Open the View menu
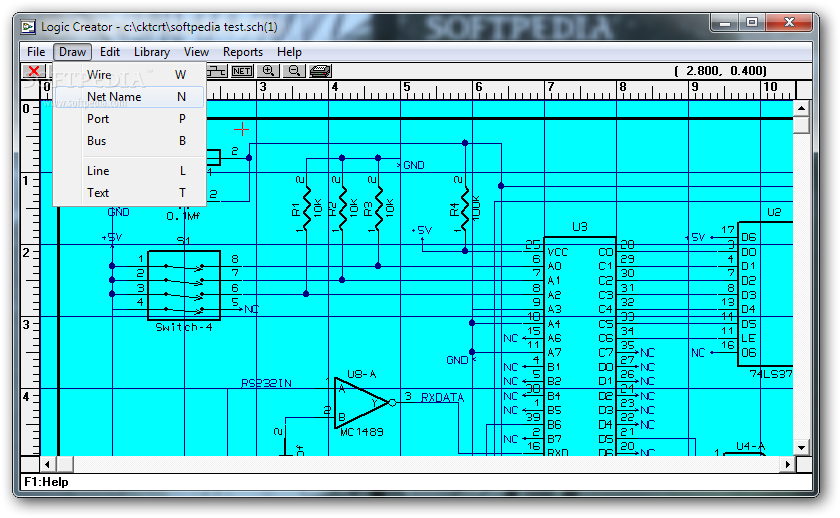 coord(196,52)
